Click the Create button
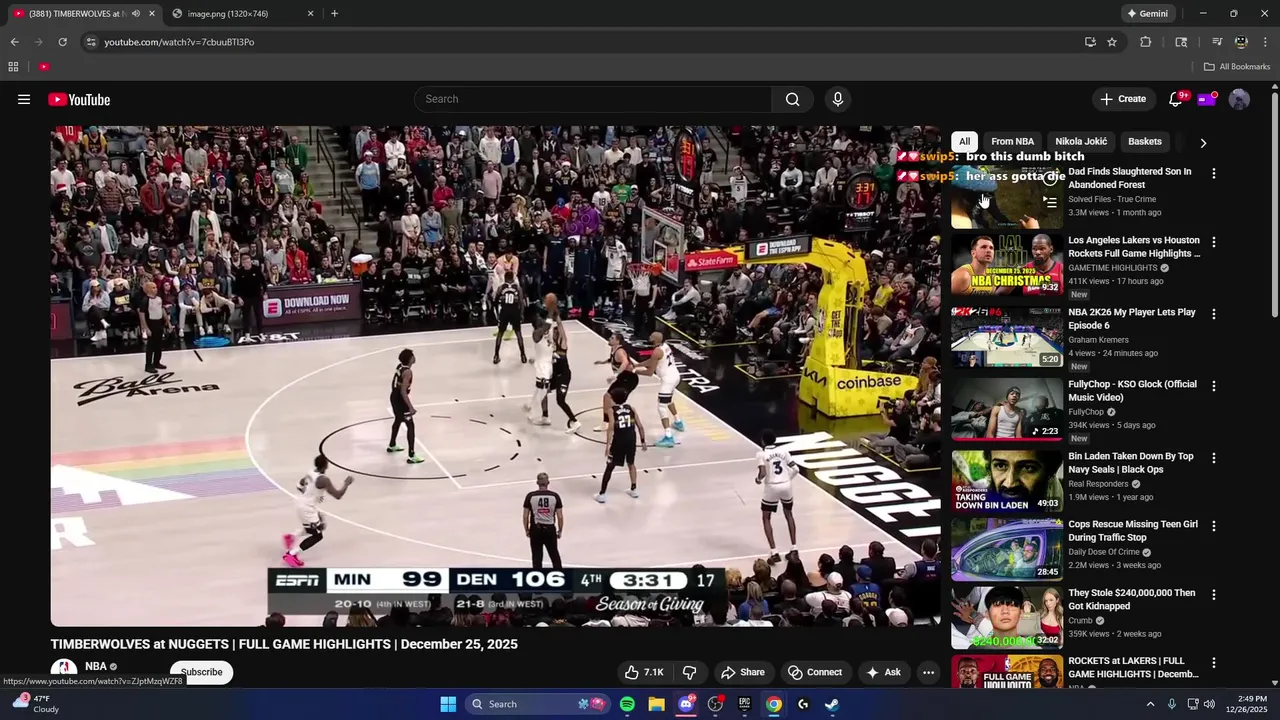This screenshot has width=1280, height=720. coord(1123,99)
